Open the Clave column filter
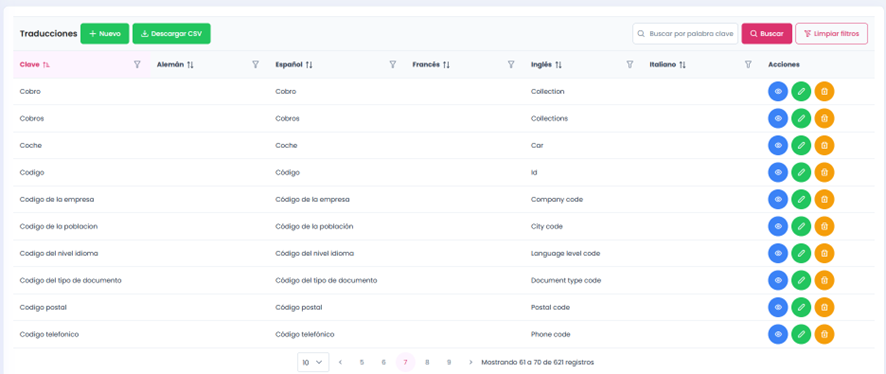 click(137, 65)
